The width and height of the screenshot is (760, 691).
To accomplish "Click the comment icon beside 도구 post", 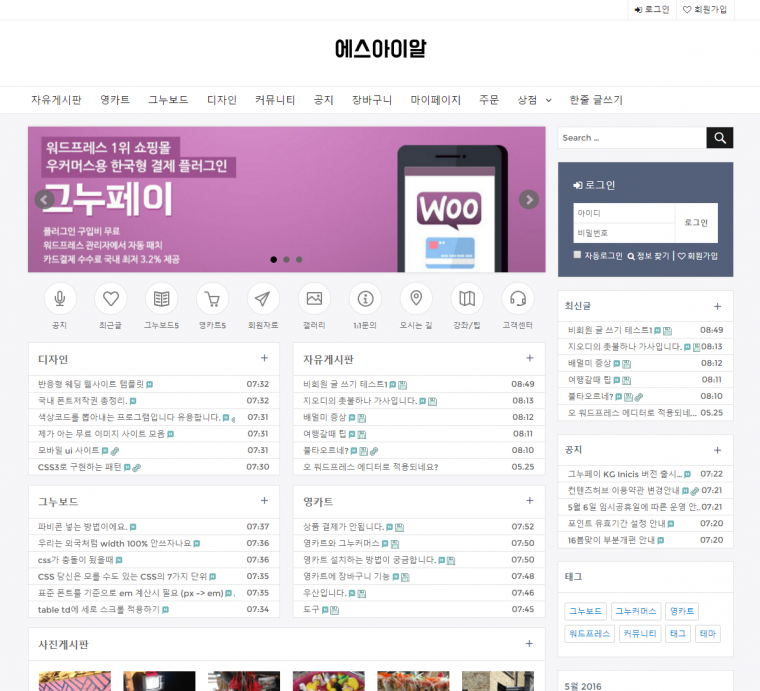I will [325, 610].
